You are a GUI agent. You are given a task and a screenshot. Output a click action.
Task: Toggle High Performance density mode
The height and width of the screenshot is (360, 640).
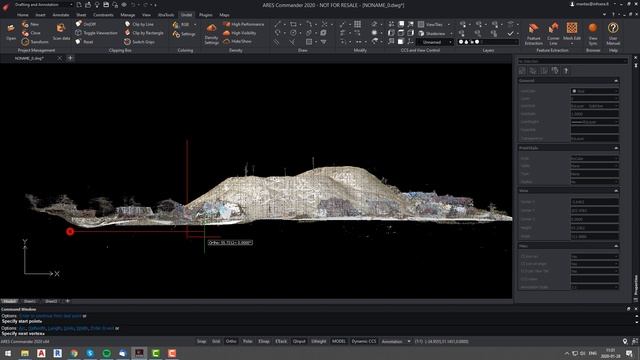click(x=244, y=24)
